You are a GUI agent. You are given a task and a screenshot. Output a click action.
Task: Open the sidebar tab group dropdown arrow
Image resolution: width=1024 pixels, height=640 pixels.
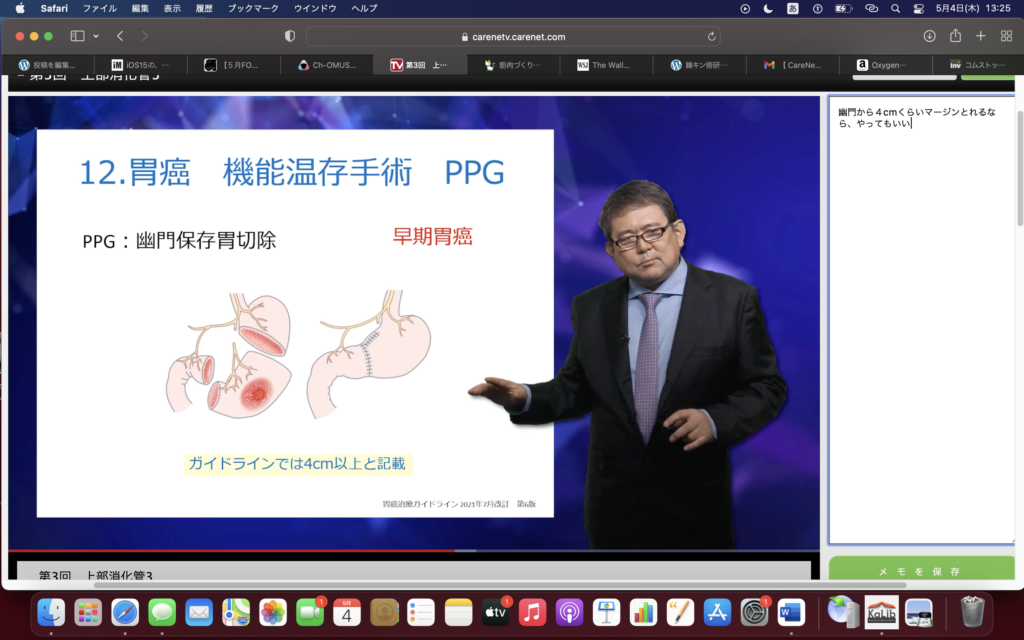[96, 36]
